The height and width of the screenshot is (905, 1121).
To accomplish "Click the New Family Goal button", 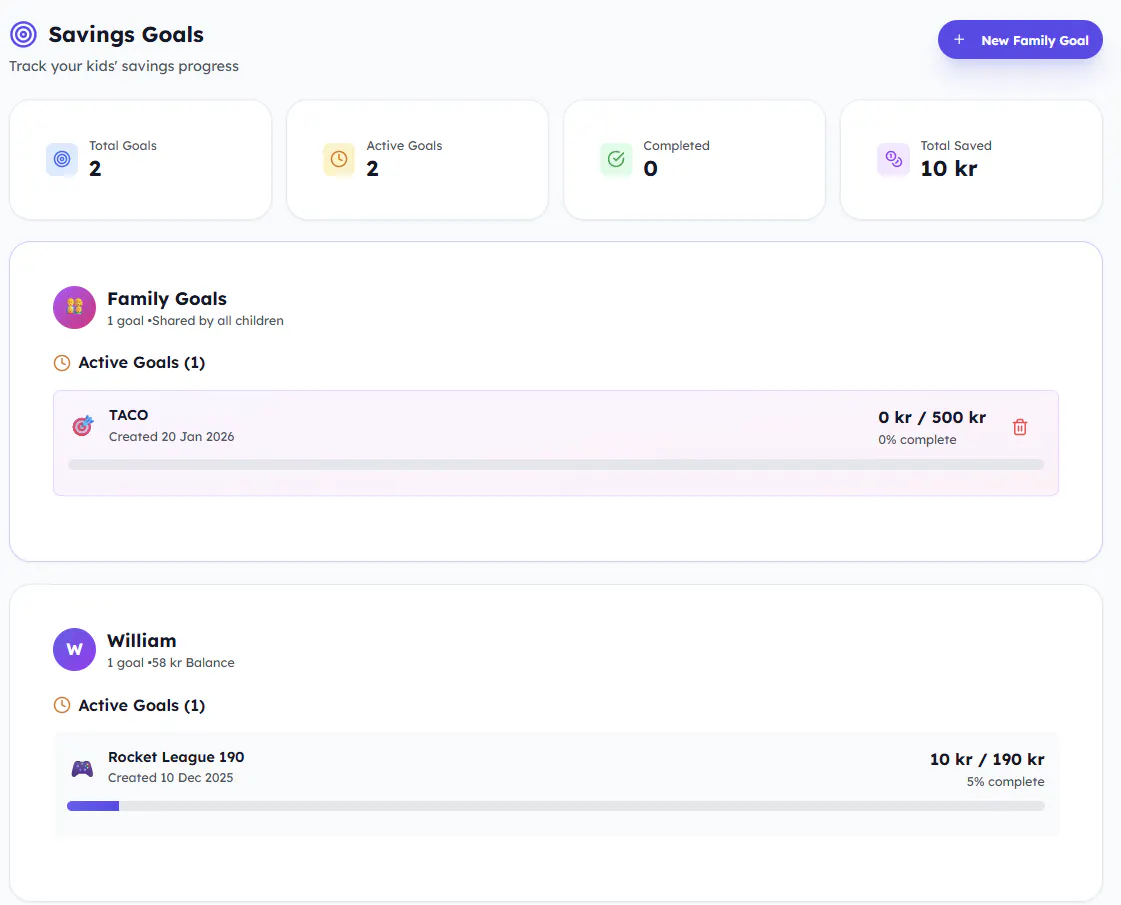I will pos(1019,40).
